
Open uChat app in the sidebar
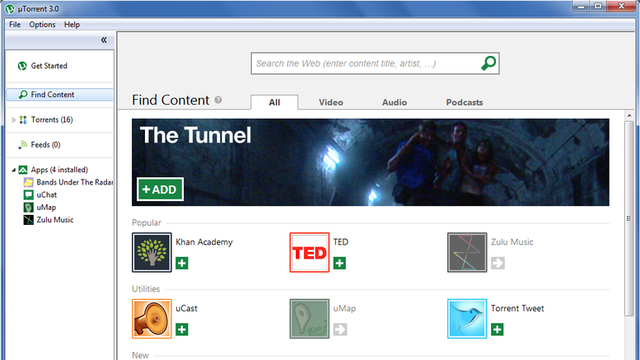pos(47,195)
